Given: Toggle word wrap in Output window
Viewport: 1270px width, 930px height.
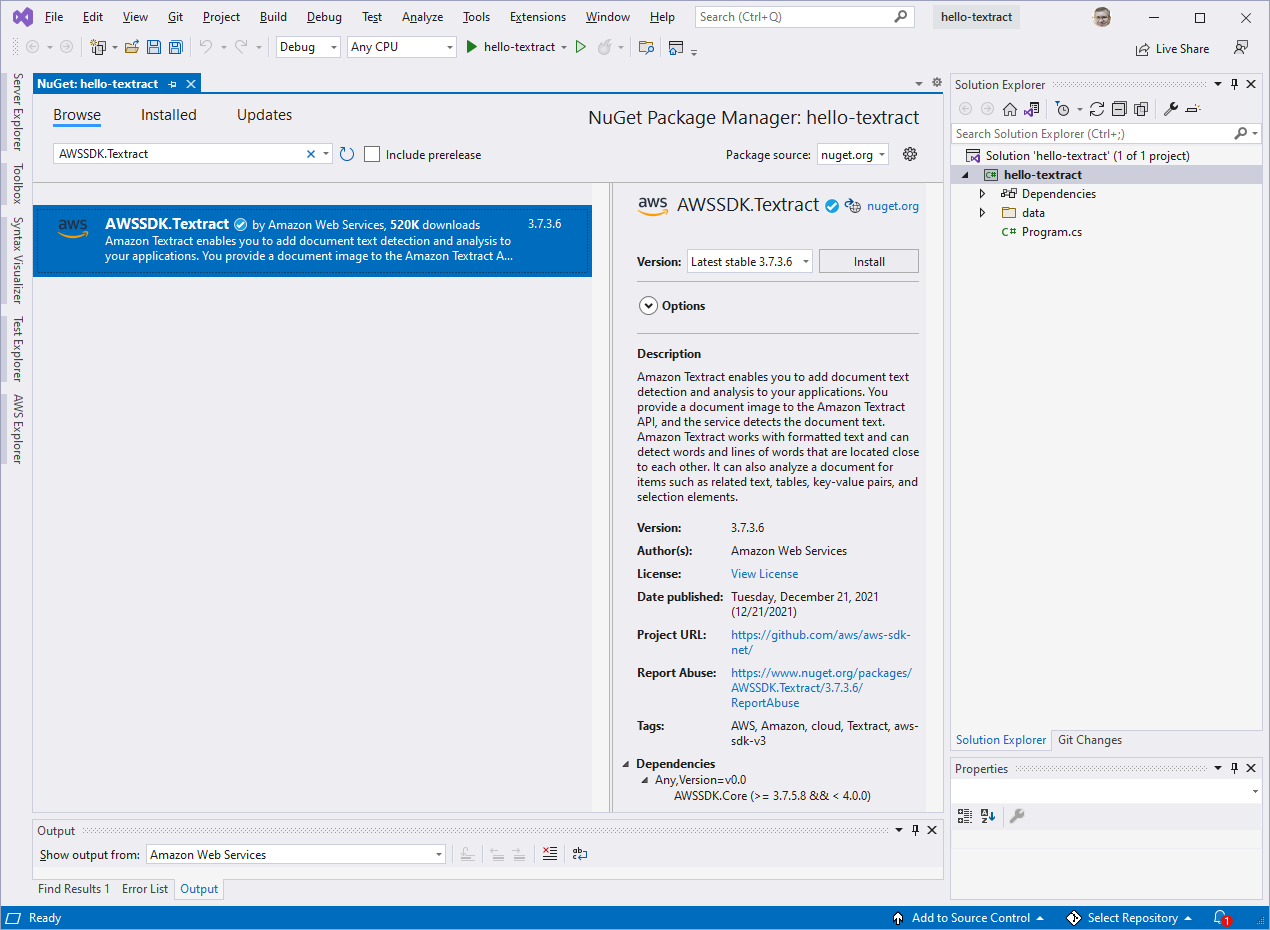Looking at the screenshot, I should click(x=580, y=854).
